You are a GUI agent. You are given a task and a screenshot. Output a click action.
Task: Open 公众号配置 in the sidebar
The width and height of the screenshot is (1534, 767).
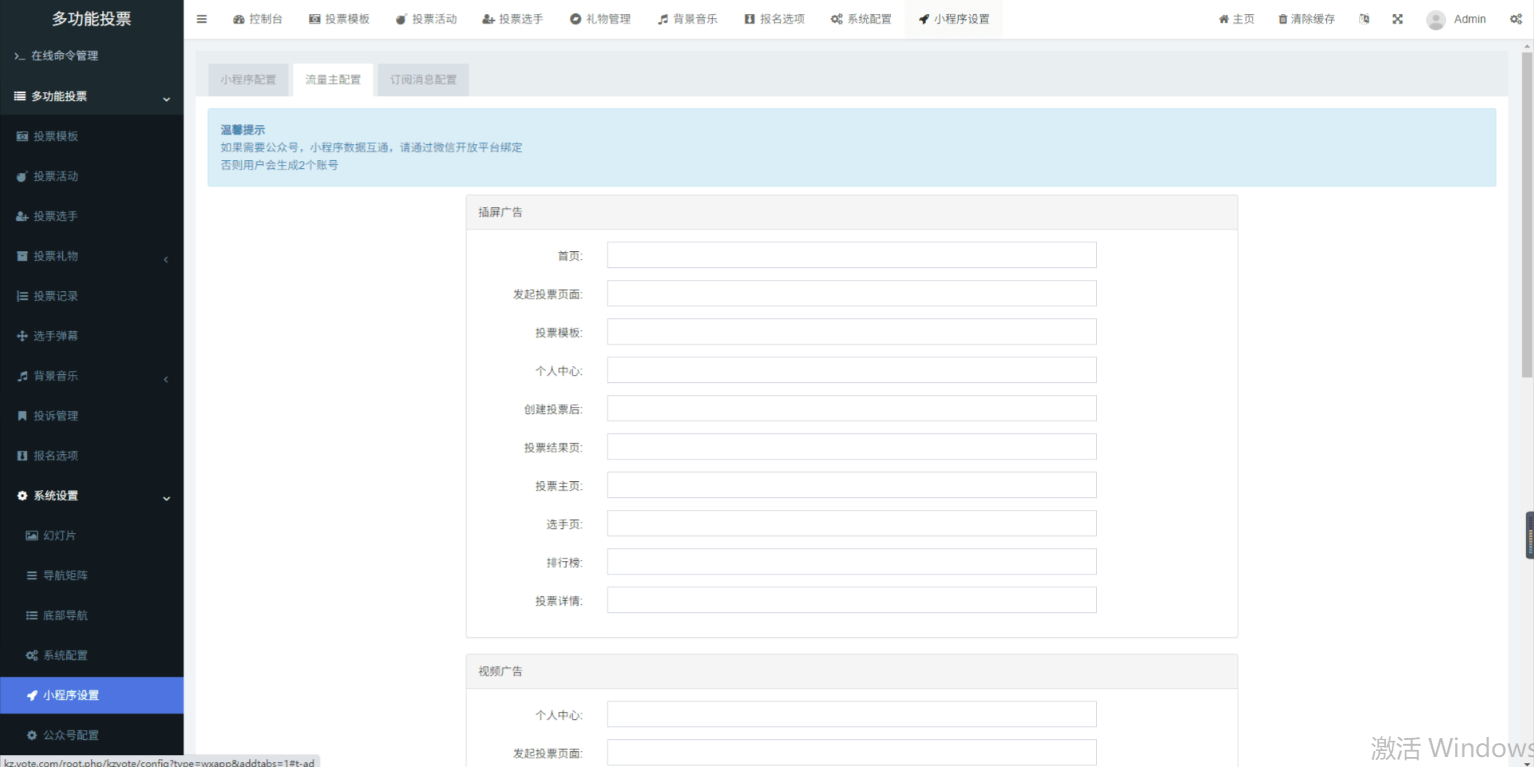point(91,735)
